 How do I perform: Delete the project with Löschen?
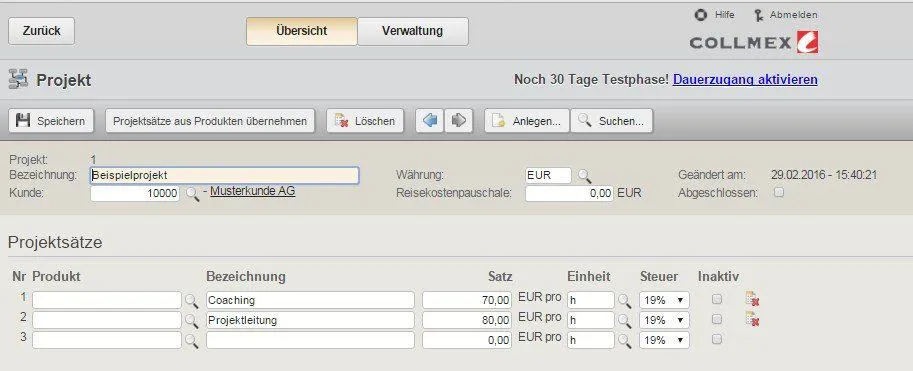point(365,121)
